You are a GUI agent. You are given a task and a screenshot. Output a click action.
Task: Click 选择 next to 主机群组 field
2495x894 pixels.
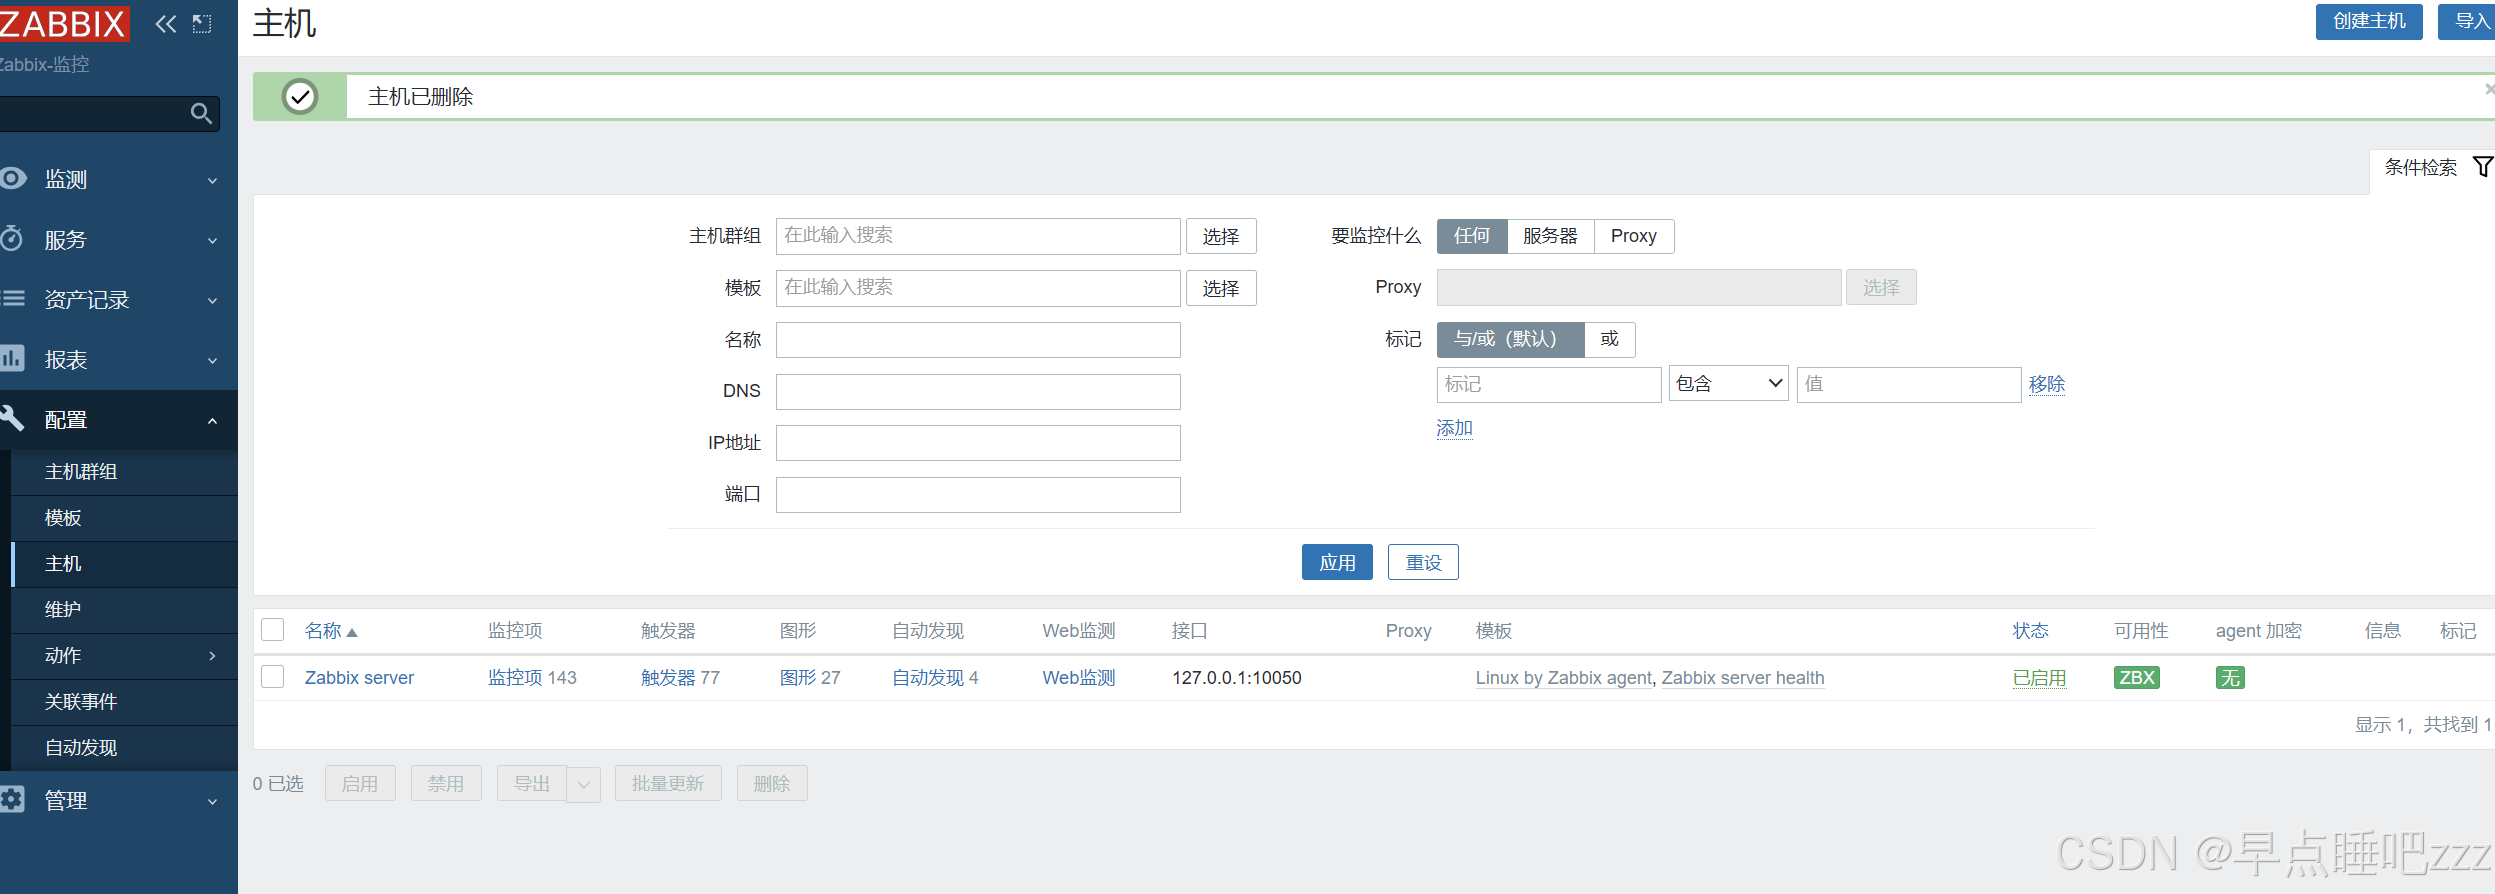pos(1221,236)
